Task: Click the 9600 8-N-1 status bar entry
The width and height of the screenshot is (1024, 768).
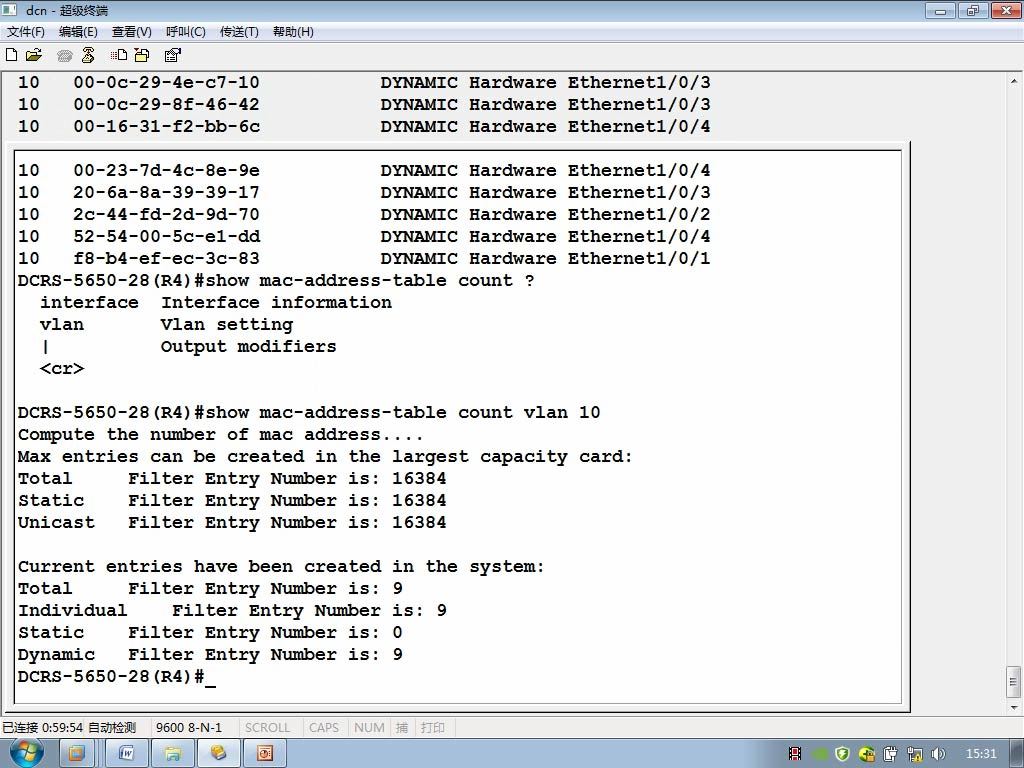Action: point(189,727)
